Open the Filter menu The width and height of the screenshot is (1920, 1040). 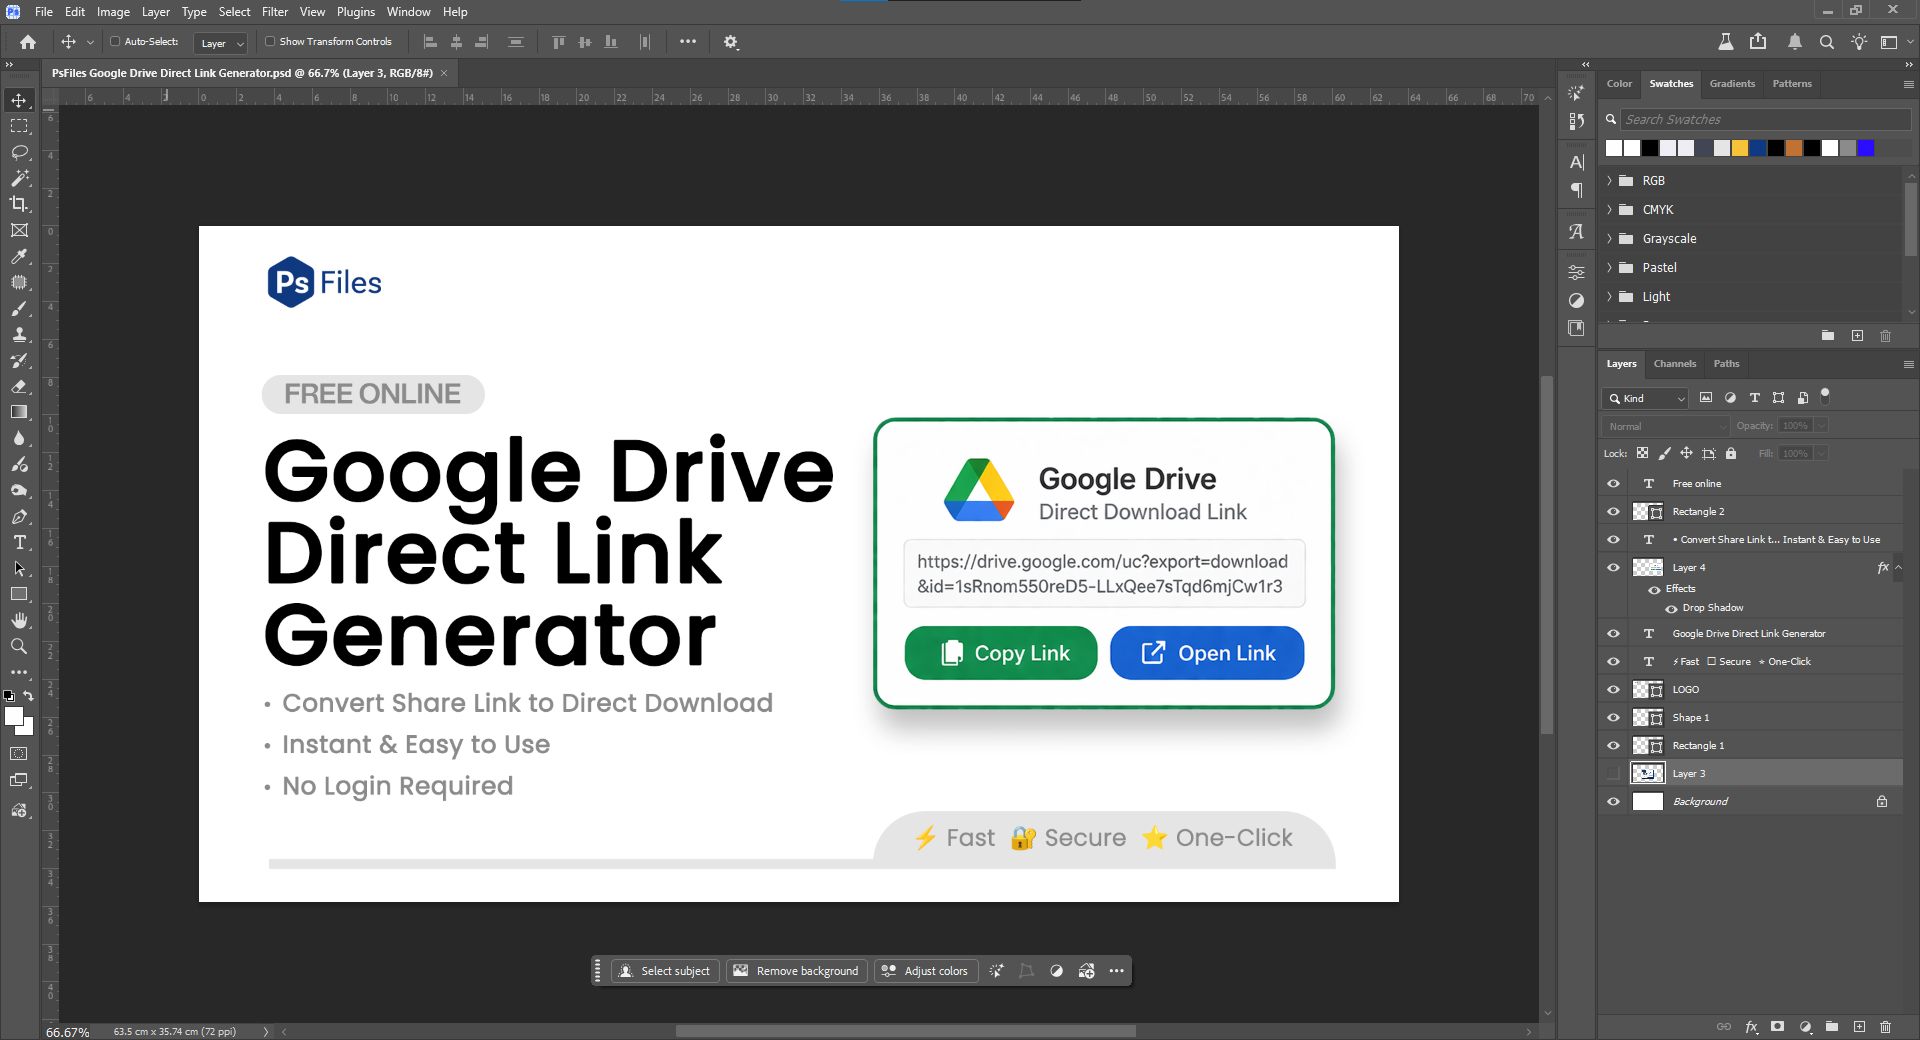[x=275, y=11]
